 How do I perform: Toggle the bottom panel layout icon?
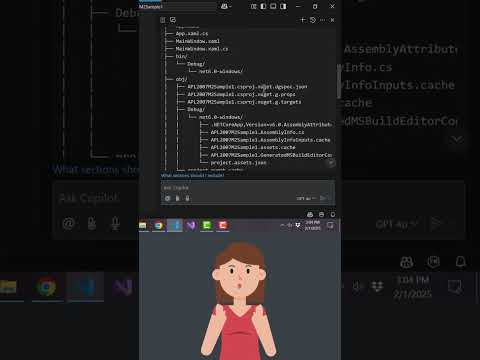pyautogui.click(x=273, y=6)
